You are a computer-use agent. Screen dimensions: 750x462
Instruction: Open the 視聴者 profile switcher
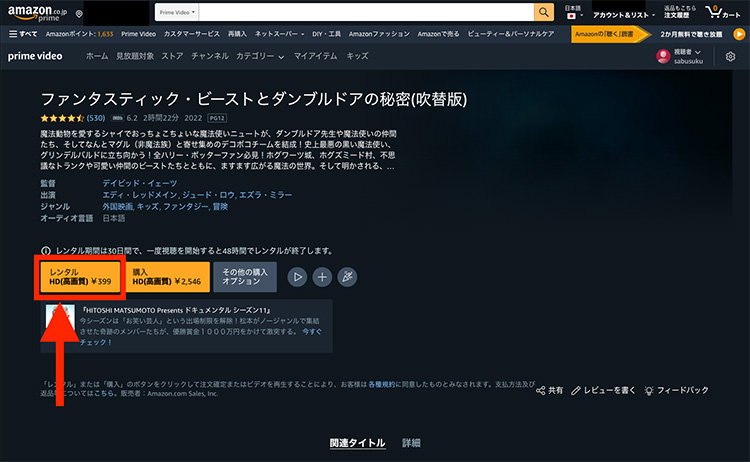click(688, 52)
